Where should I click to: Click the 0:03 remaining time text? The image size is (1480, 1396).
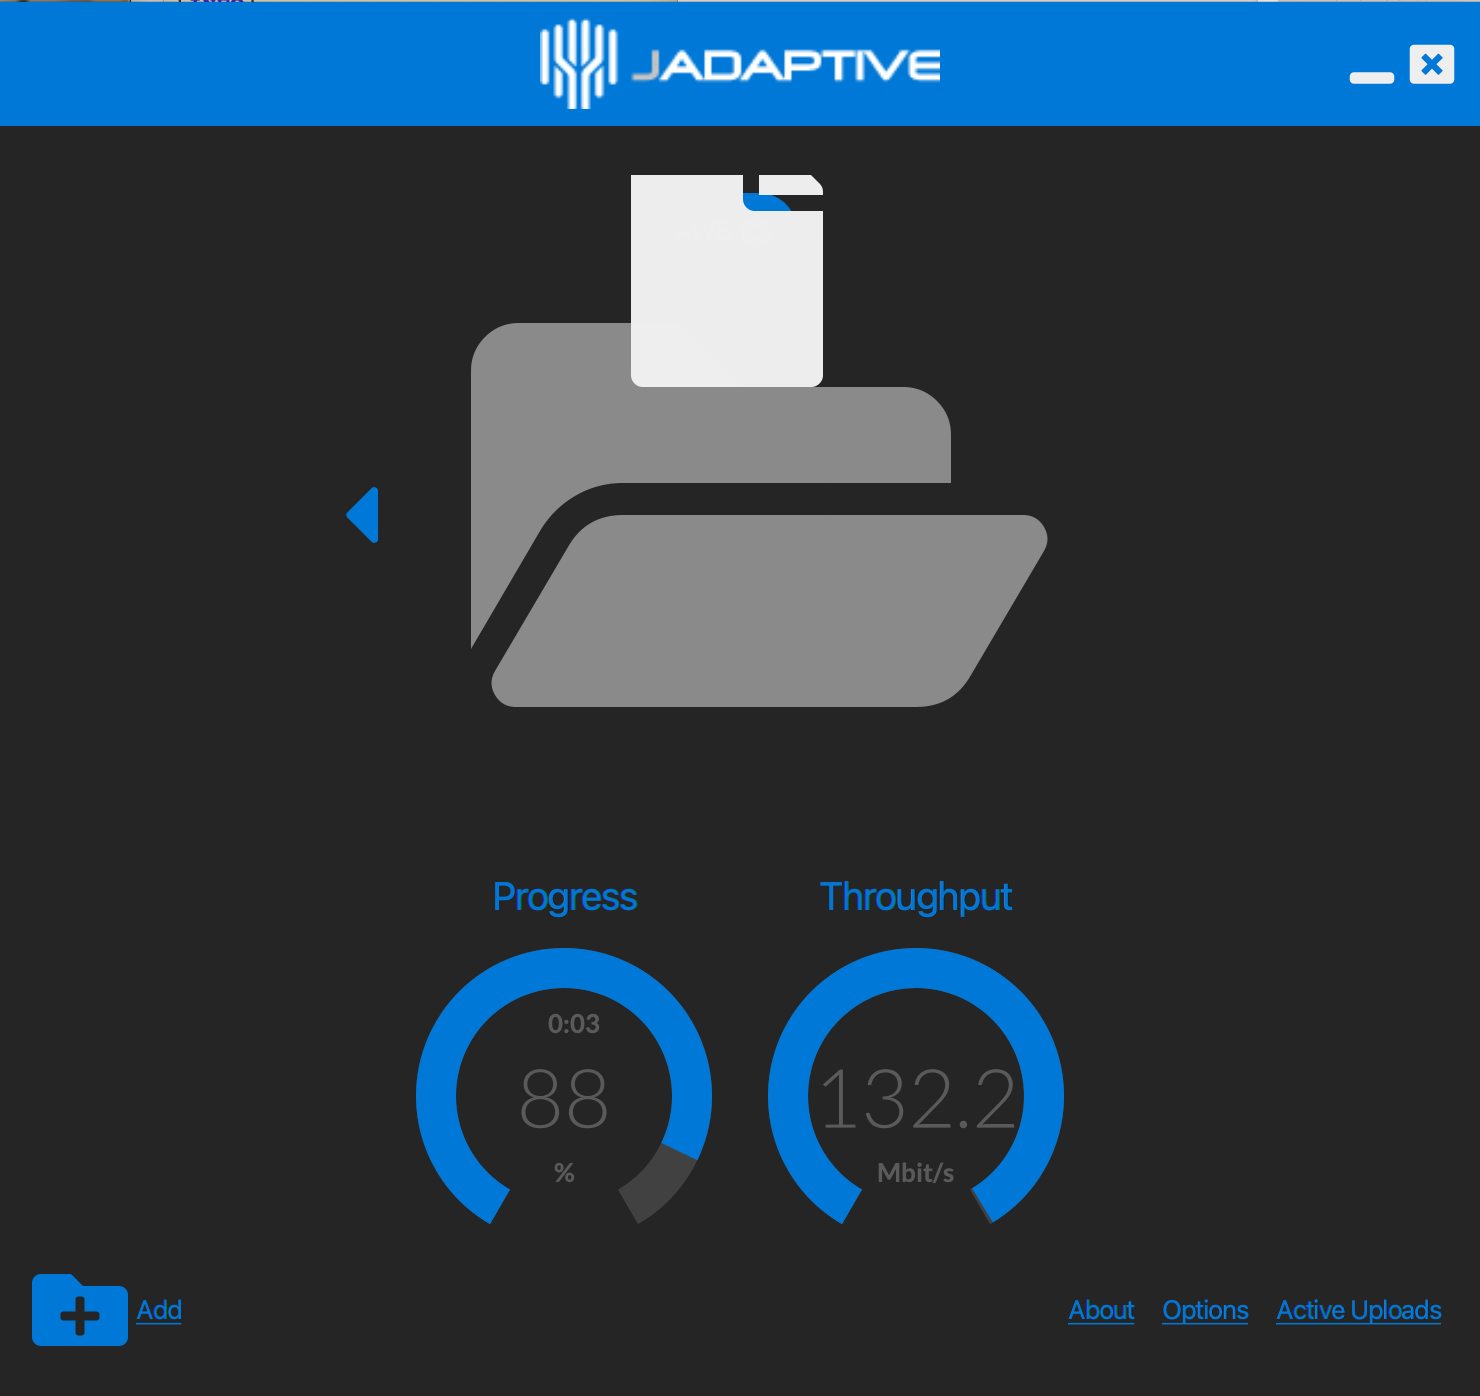(574, 1024)
